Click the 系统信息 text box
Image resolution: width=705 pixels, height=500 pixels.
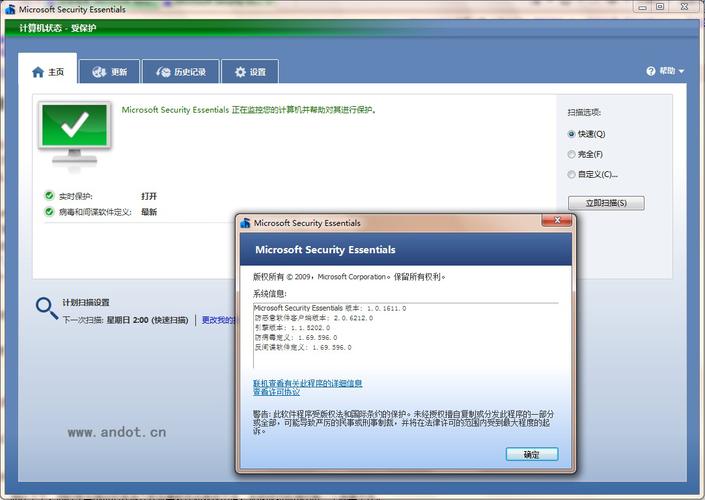click(x=406, y=335)
